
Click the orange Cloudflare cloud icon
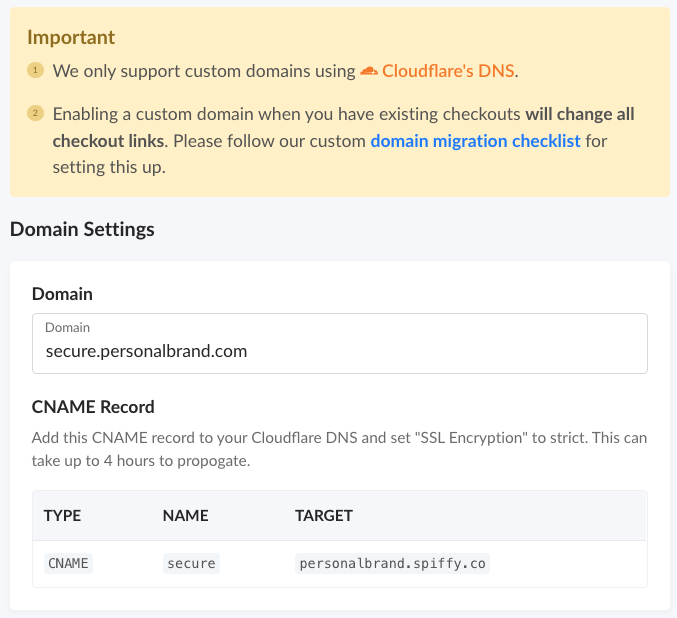pyautogui.click(x=369, y=71)
